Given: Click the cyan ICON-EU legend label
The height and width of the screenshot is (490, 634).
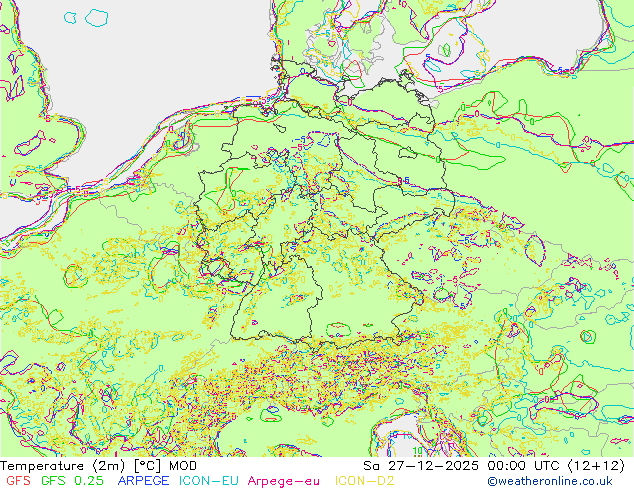Looking at the screenshot, I should [209, 481].
